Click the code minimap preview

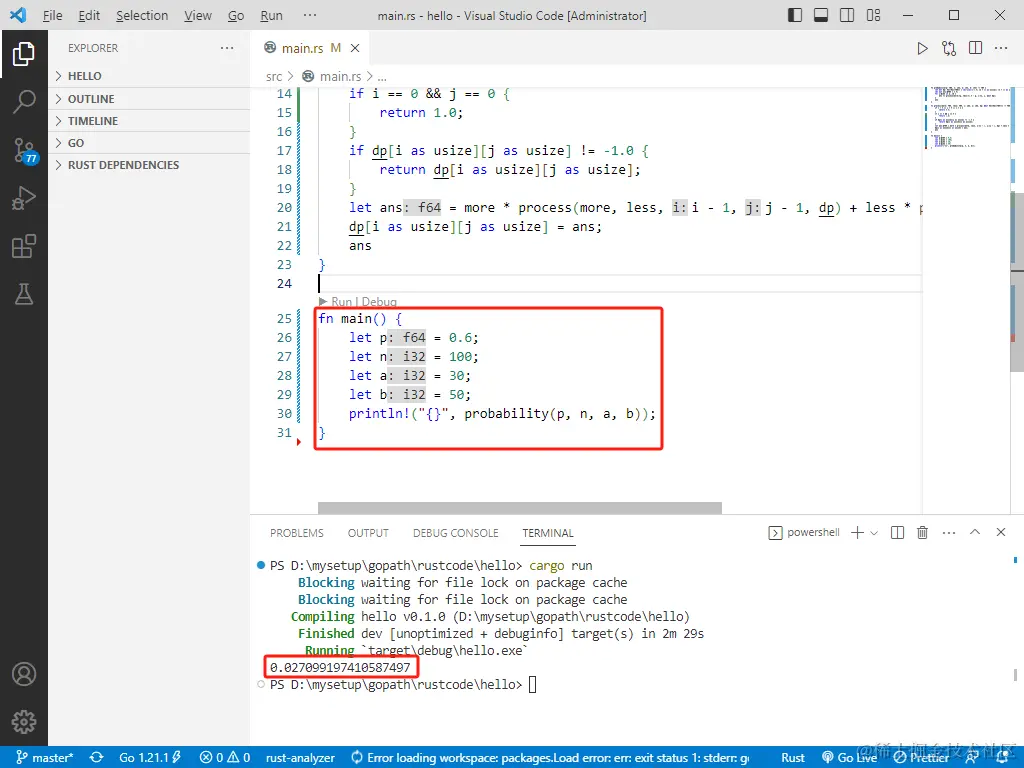[x=967, y=118]
